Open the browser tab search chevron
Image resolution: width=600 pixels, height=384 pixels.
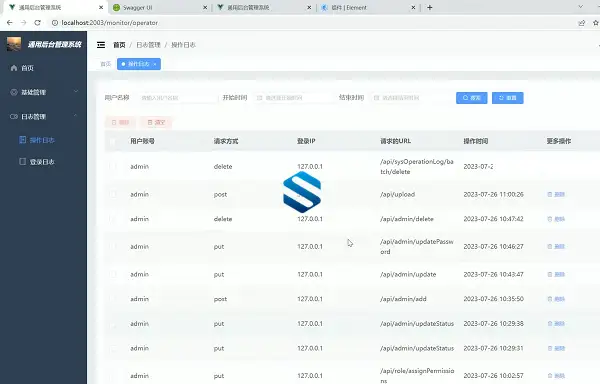(x=580, y=7)
